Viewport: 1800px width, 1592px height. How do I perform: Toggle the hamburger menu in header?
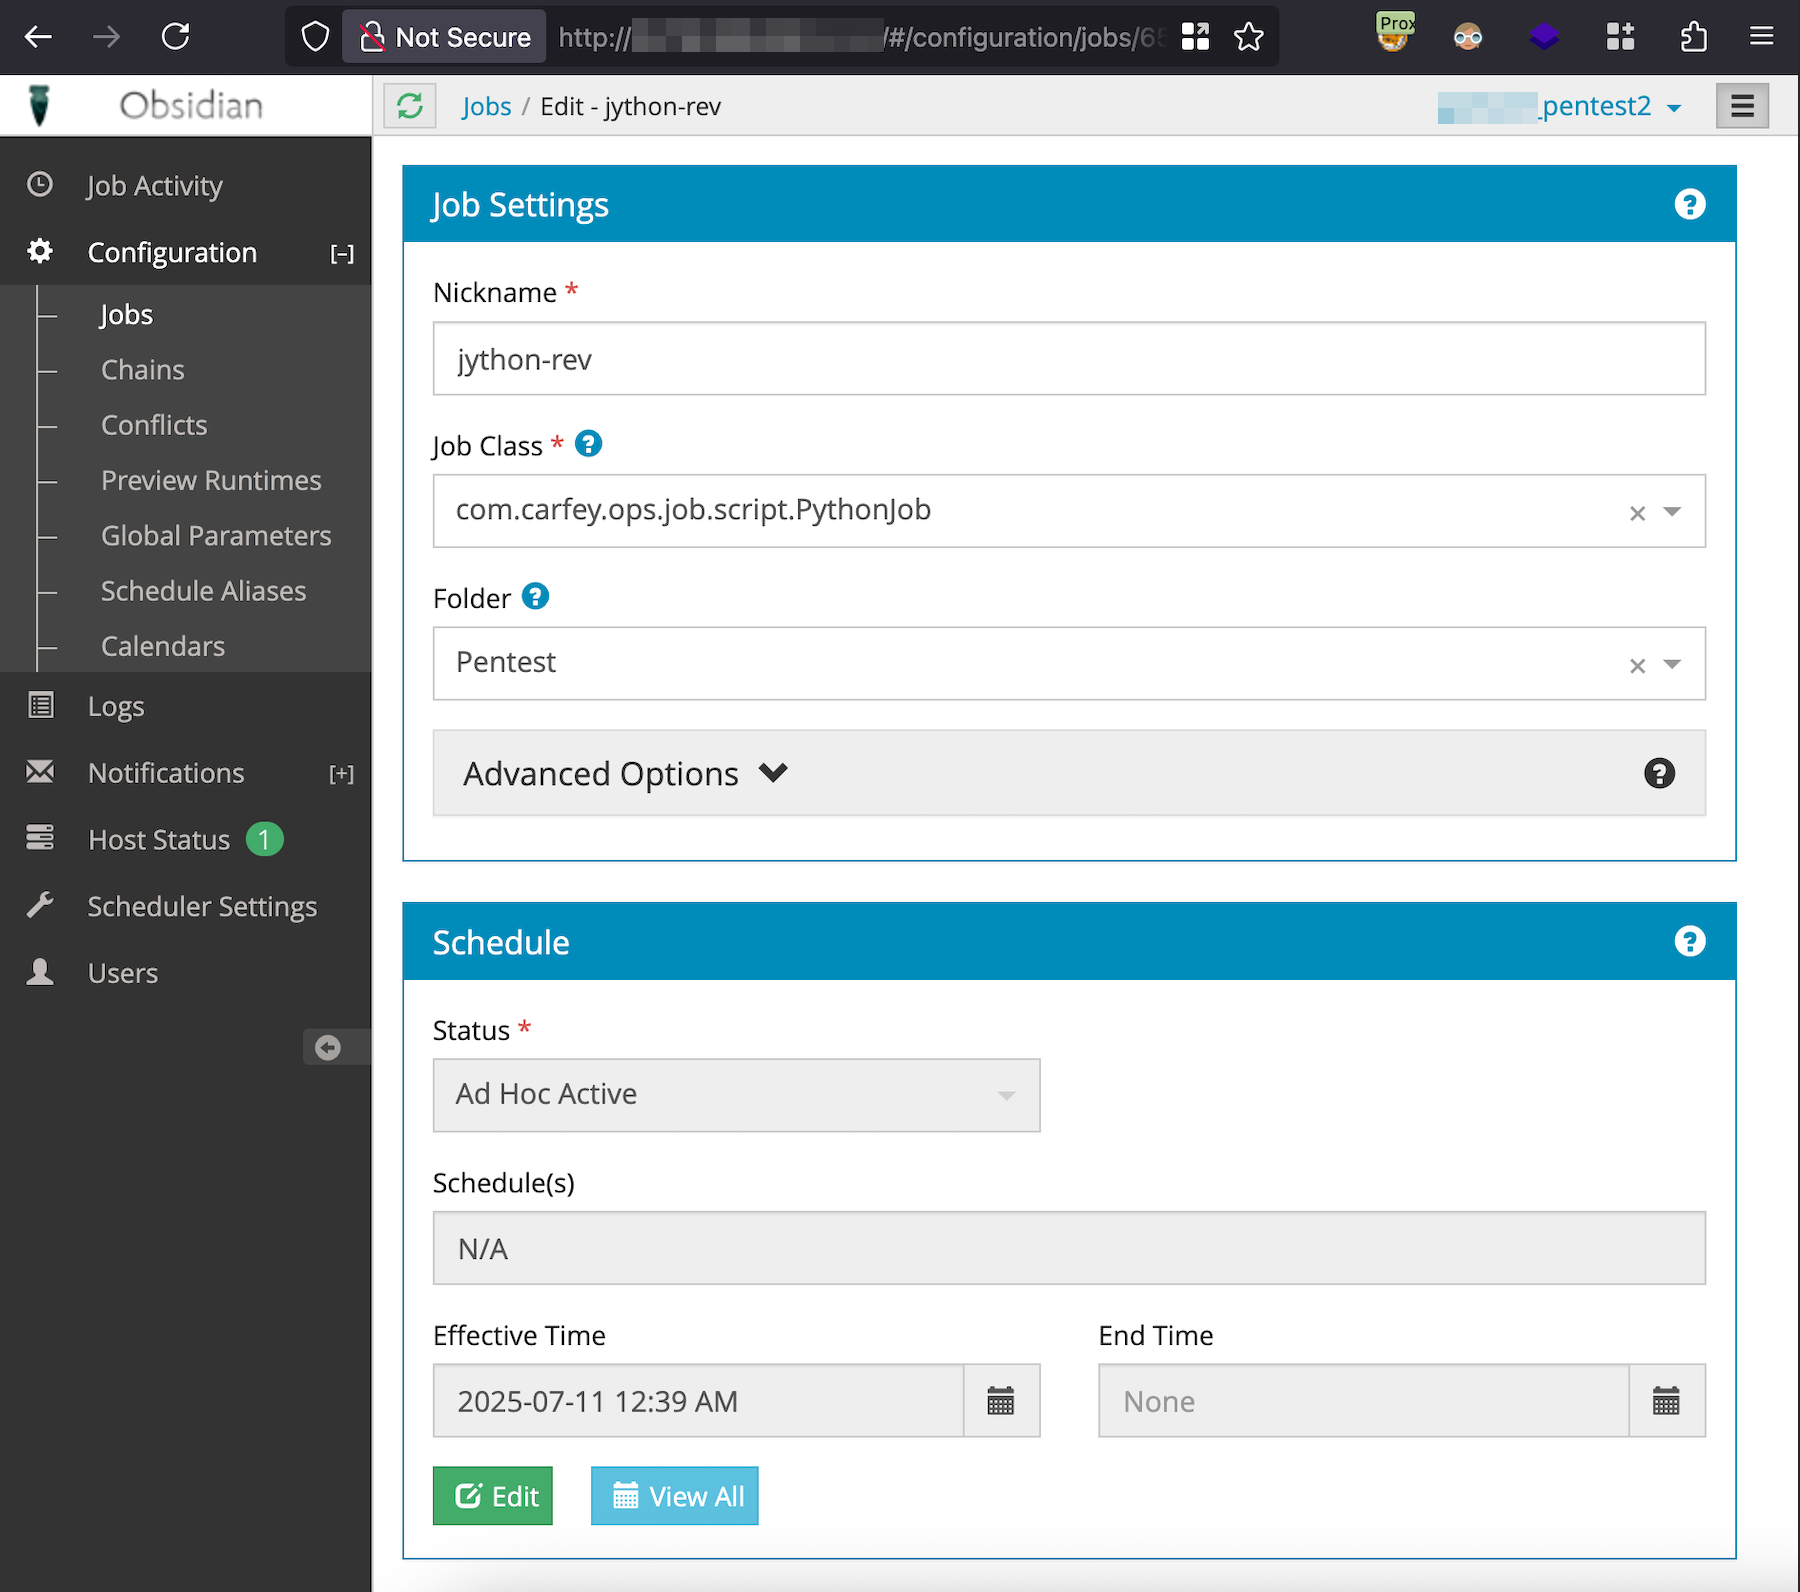tap(1742, 106)
